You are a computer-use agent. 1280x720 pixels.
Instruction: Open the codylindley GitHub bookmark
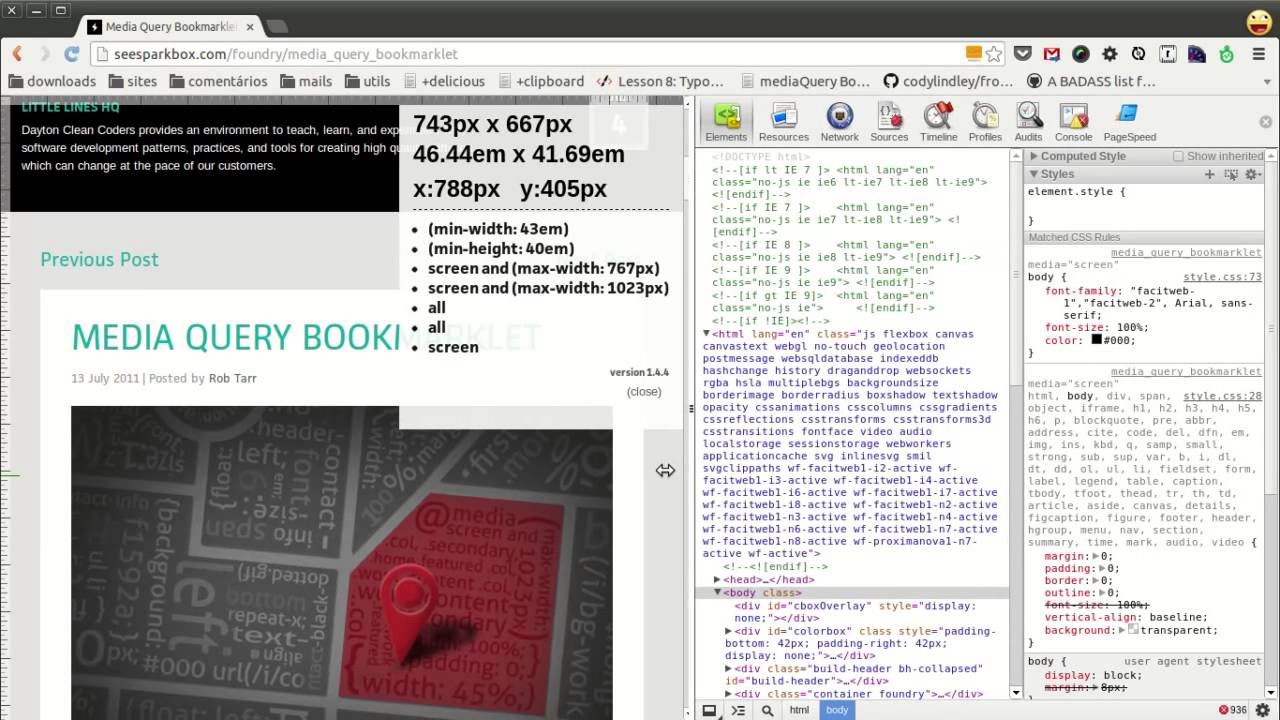click(948, 81)
